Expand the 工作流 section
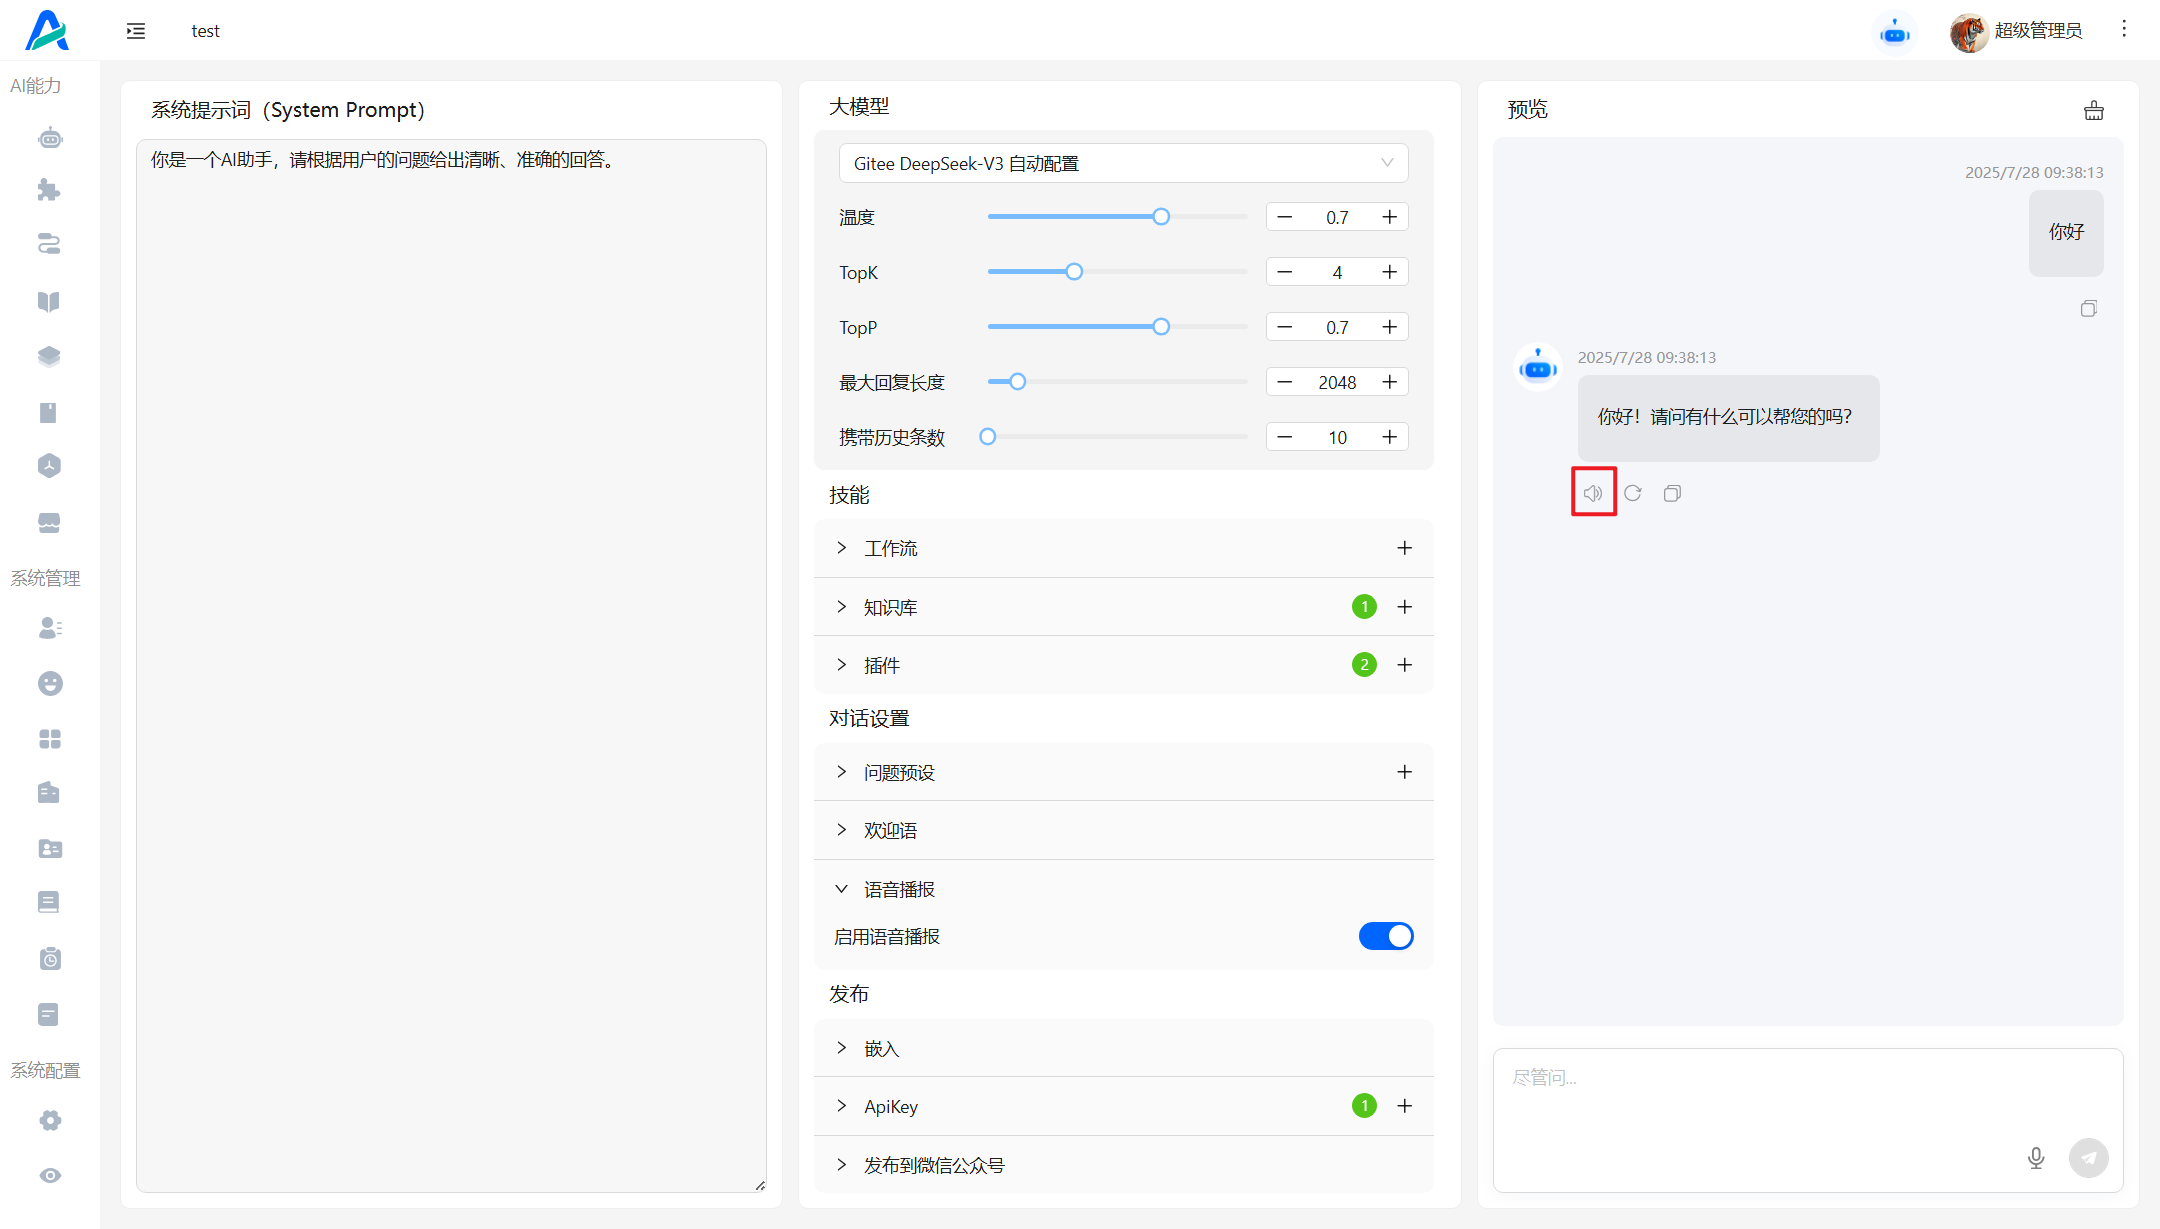This screenshot has width=2160, height=1229. [x=890, y=548]
